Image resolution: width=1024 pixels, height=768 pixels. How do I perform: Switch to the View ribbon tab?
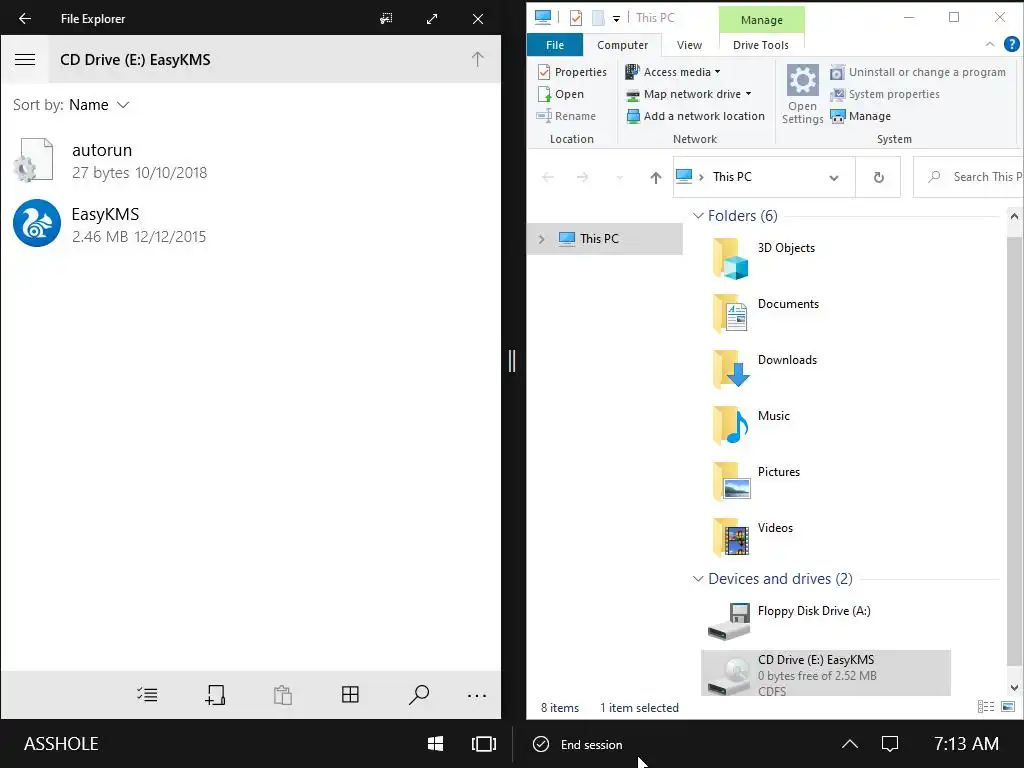coord(689,45)
